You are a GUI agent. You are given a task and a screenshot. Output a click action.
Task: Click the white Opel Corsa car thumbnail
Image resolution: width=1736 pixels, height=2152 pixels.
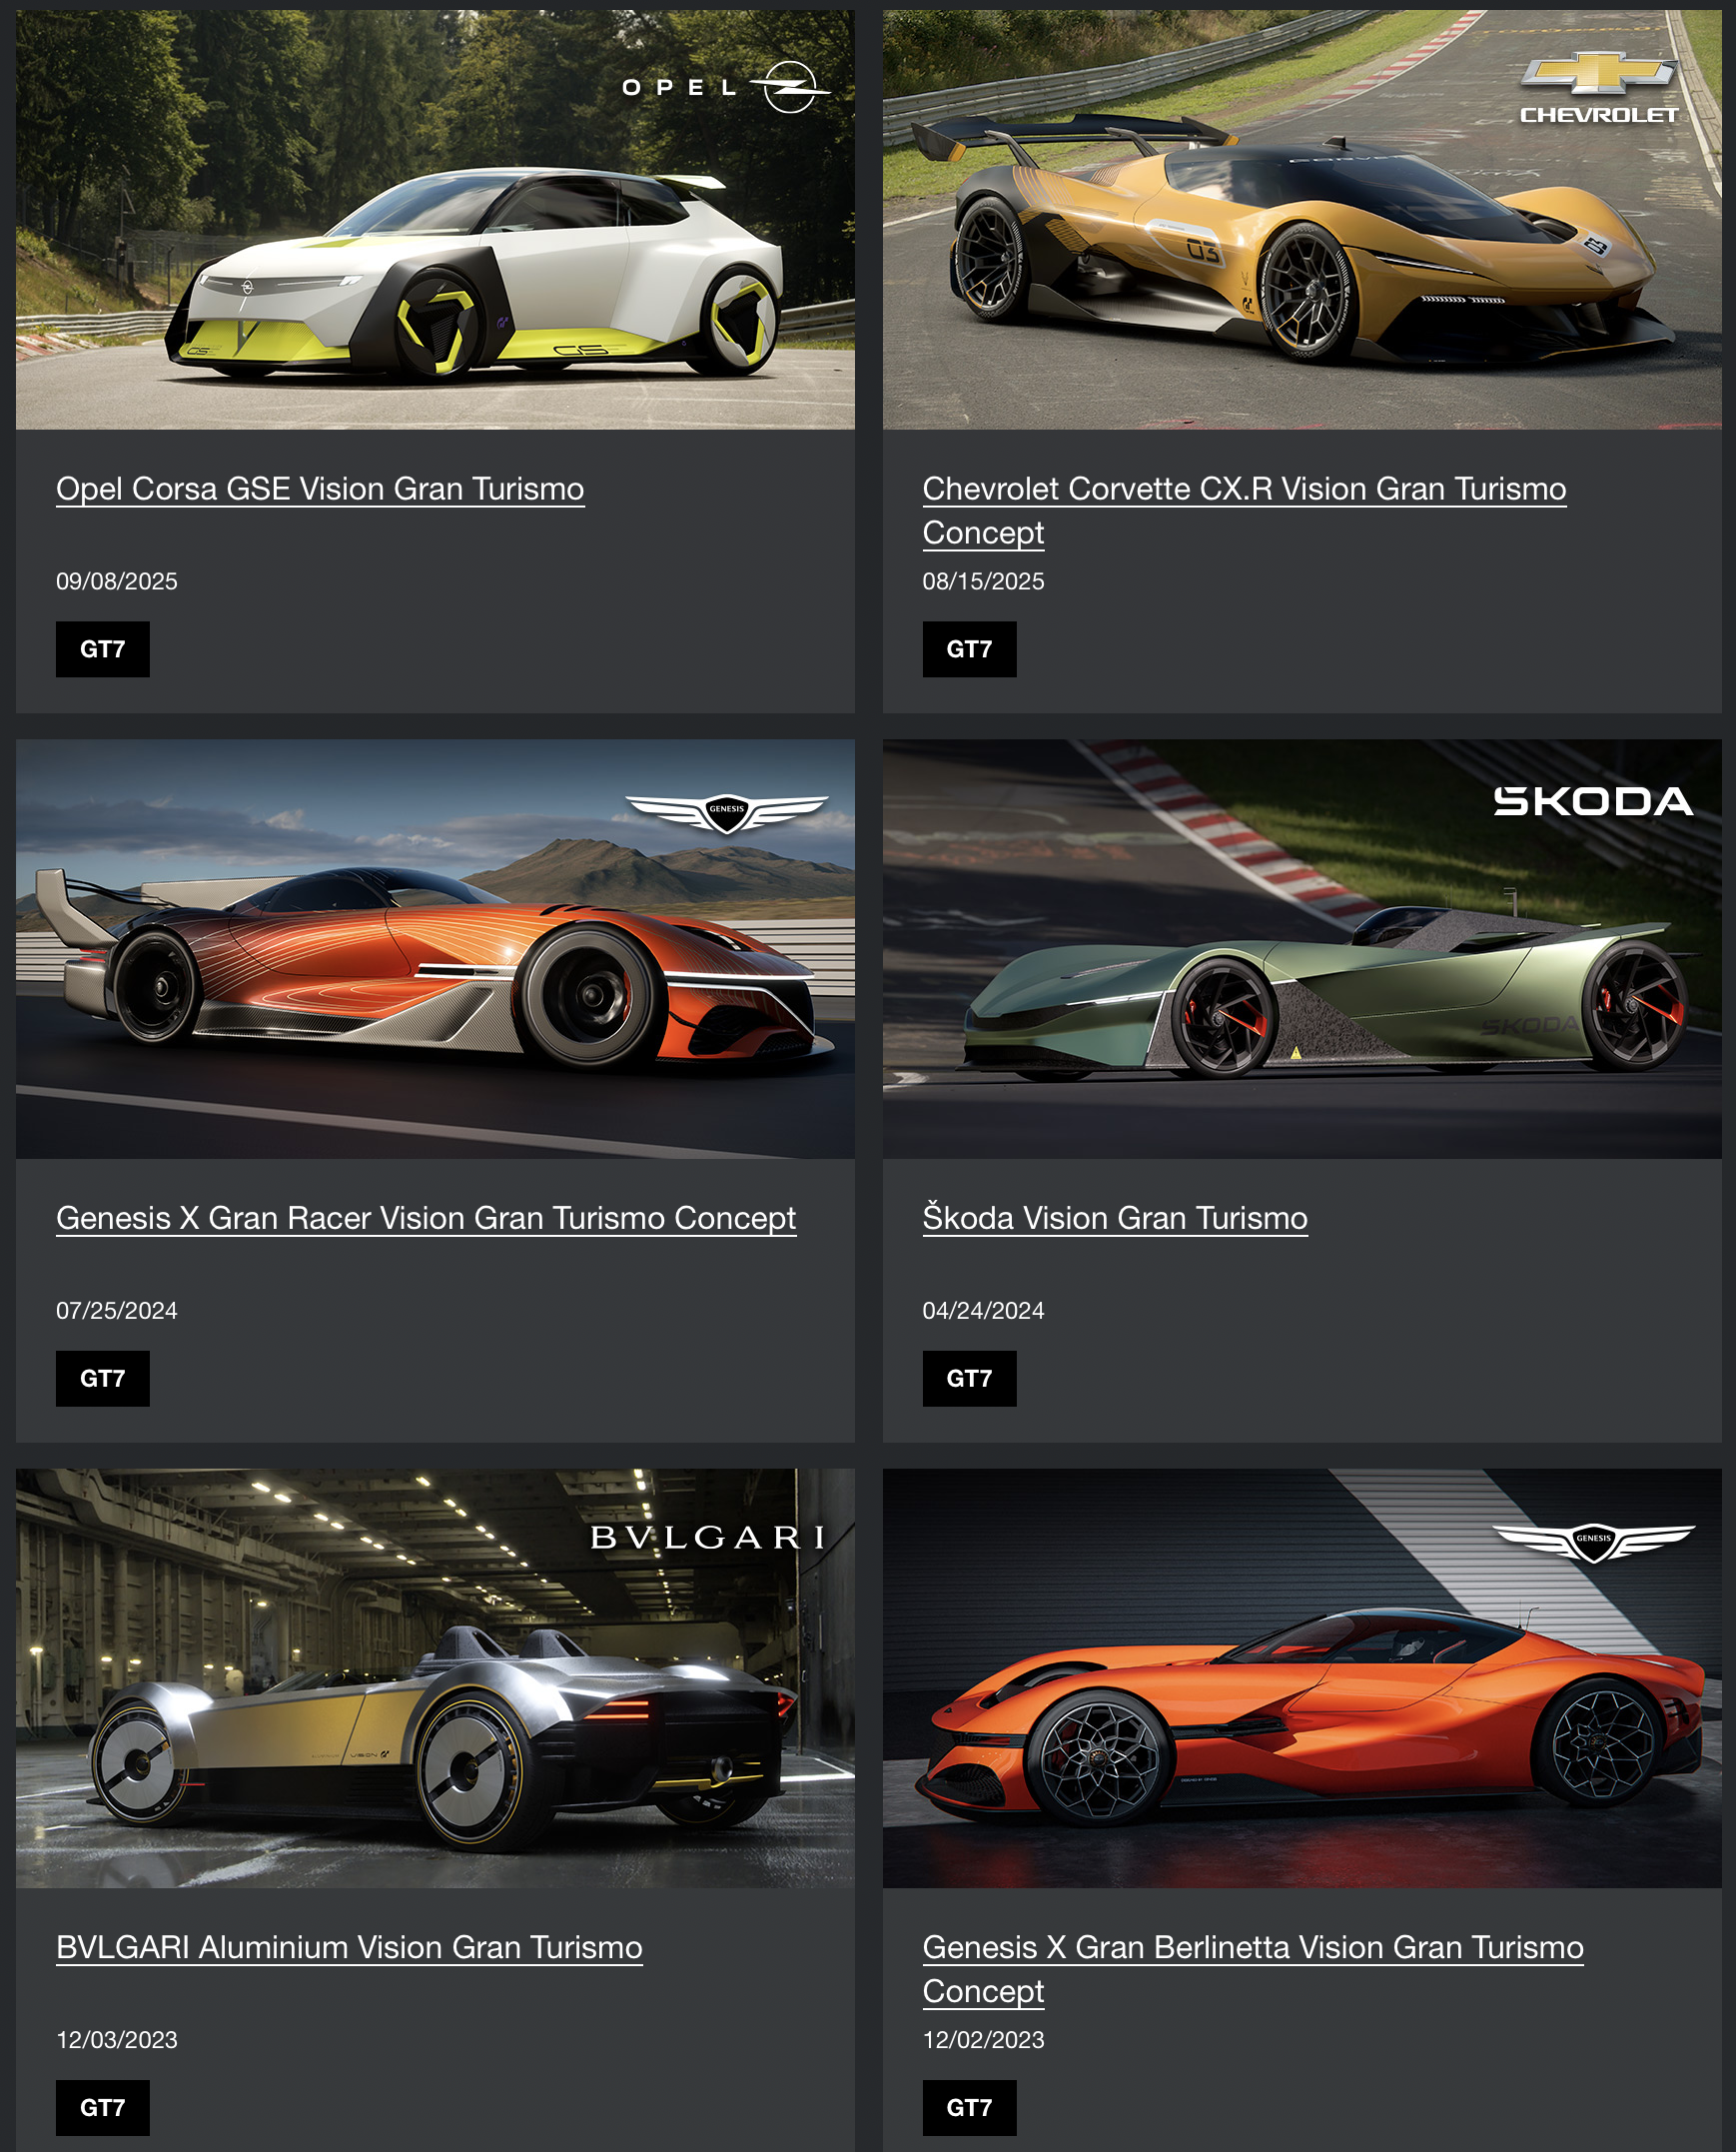pyautogui.click(x=435, y=220)
